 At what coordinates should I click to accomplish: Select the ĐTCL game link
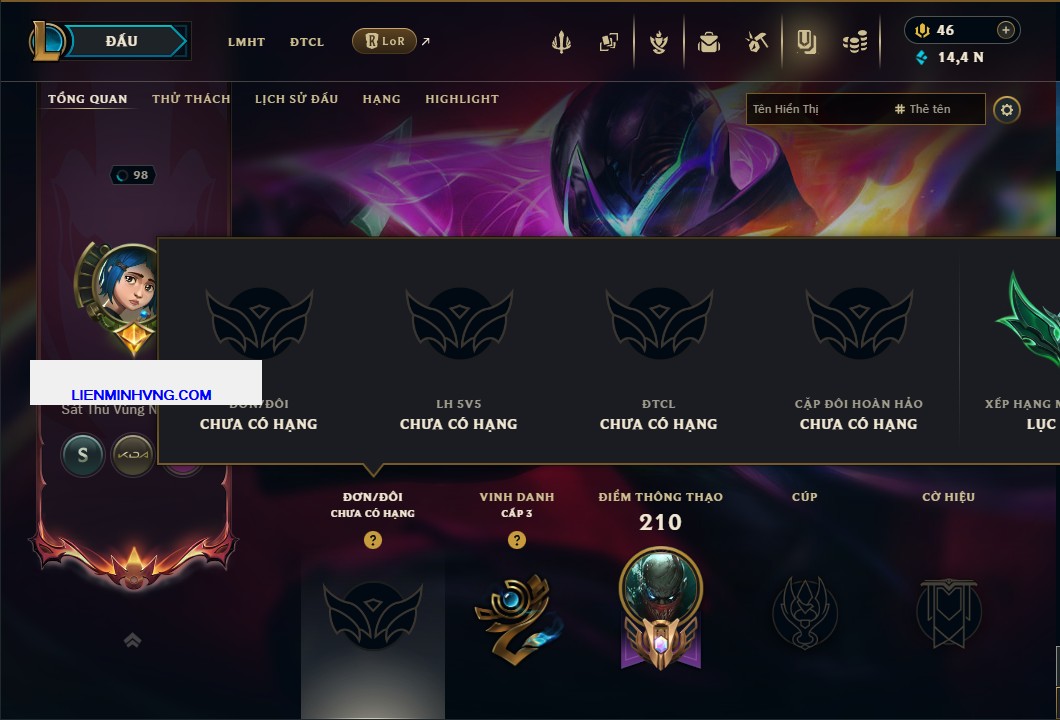(307, 42)
